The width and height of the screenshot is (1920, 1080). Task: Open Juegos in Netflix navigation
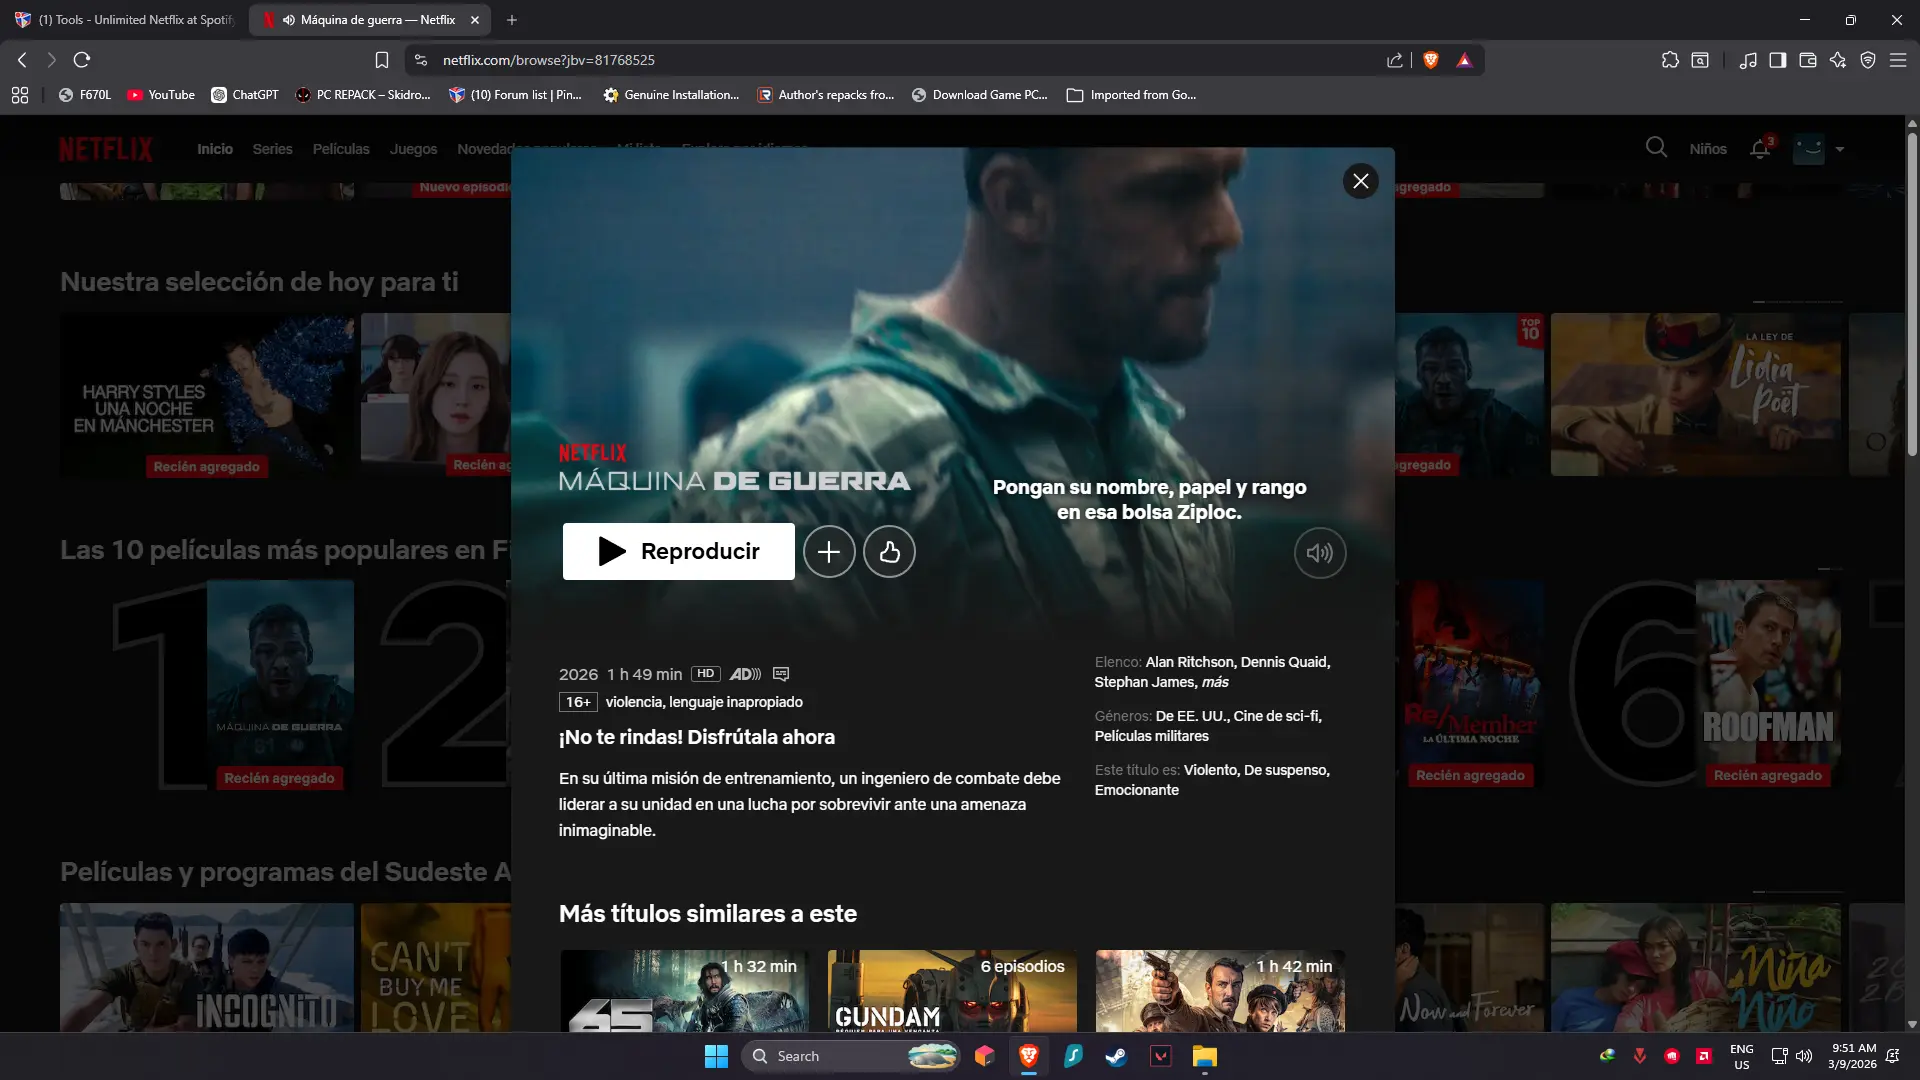[x=413, y=148]
